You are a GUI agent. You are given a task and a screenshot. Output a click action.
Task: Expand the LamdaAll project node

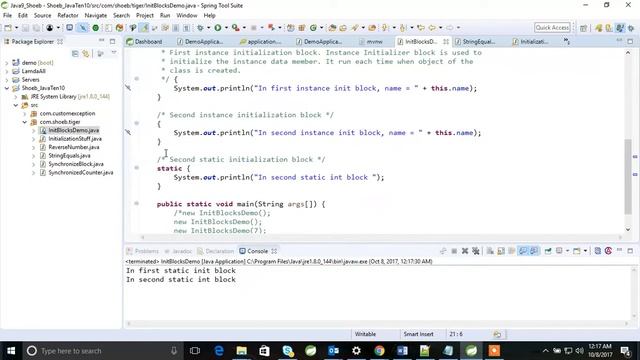coord(7,71)
